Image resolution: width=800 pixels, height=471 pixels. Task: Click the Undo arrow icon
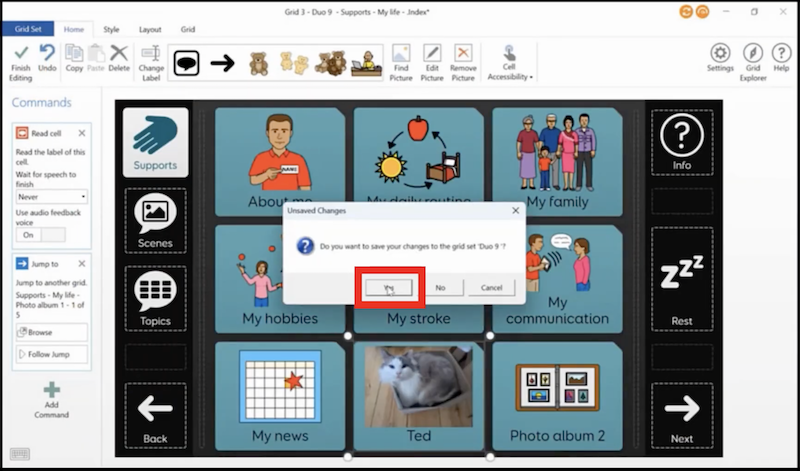[x=47, y=54]
